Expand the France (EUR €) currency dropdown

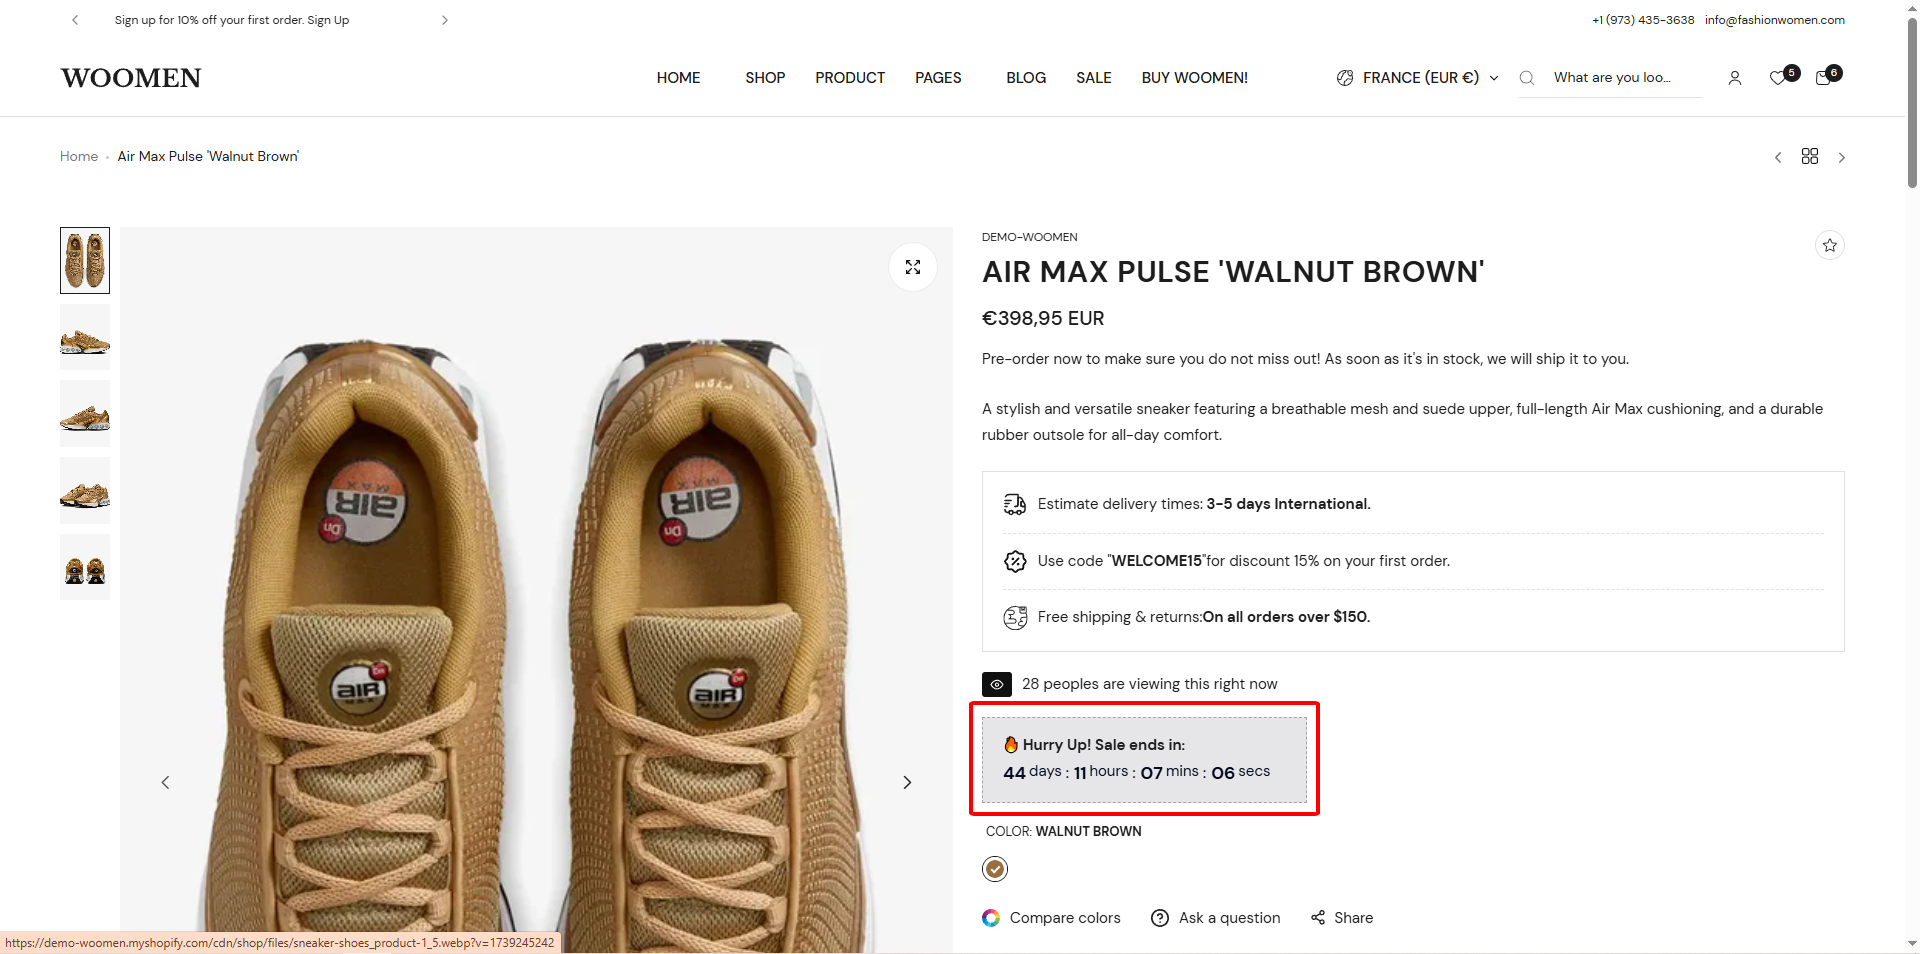pos(1418,78)
